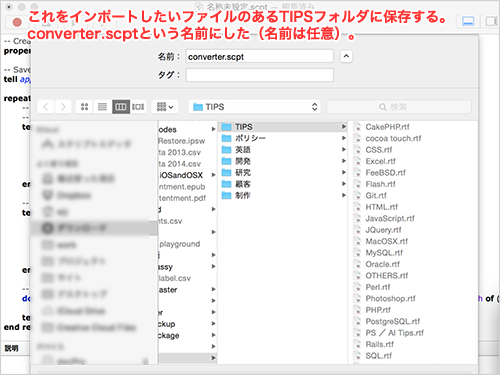Expand the 英語 folder arrow
The image size is (500, 375).
coord(343,150)
